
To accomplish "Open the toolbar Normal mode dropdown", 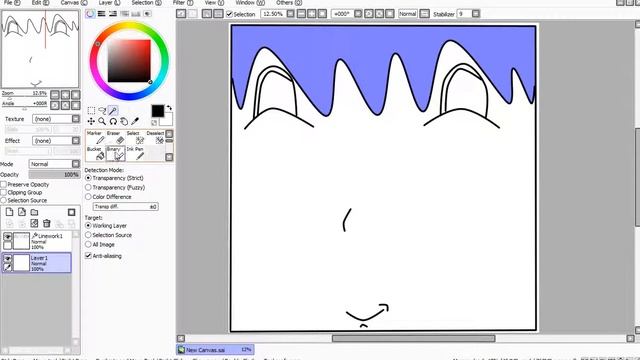I will click(x=424, y=14).
